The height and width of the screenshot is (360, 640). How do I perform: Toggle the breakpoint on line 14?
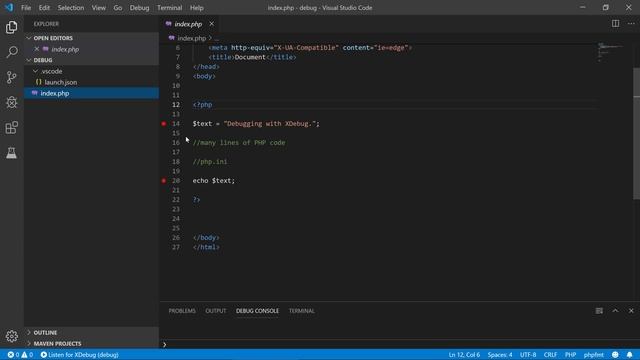coord(164,124)
